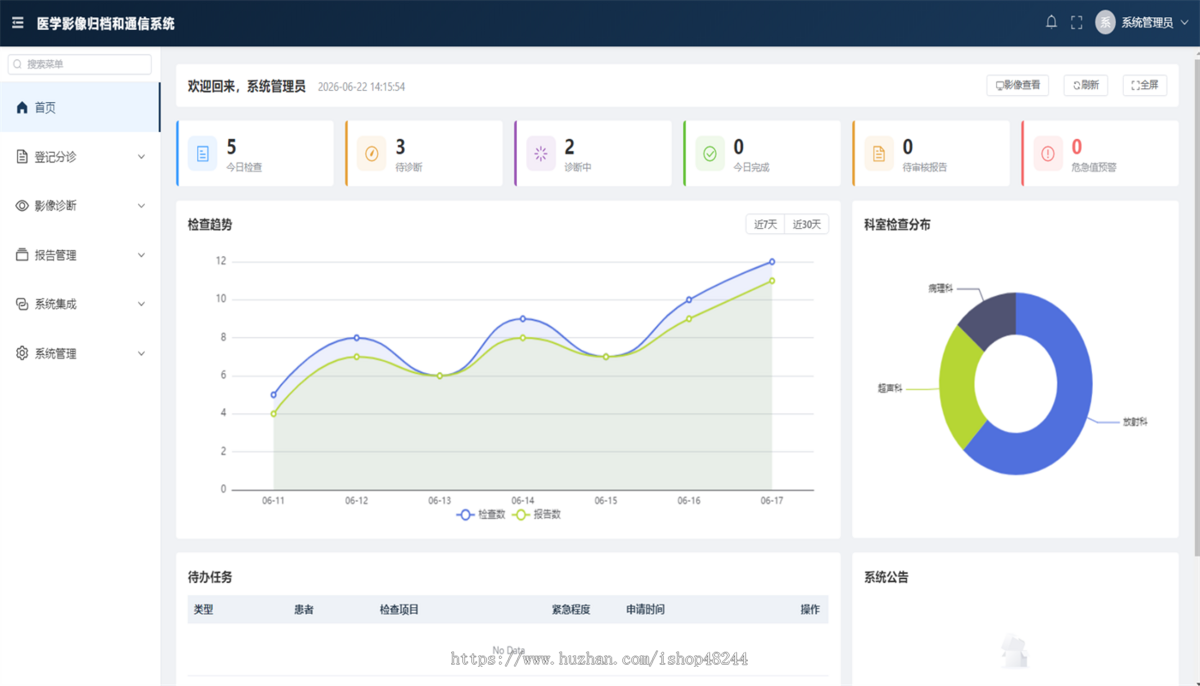This screenshot has width=1200, height=686.
Task: Expand the 影像诊断 menu chevron
Action: 141,206
